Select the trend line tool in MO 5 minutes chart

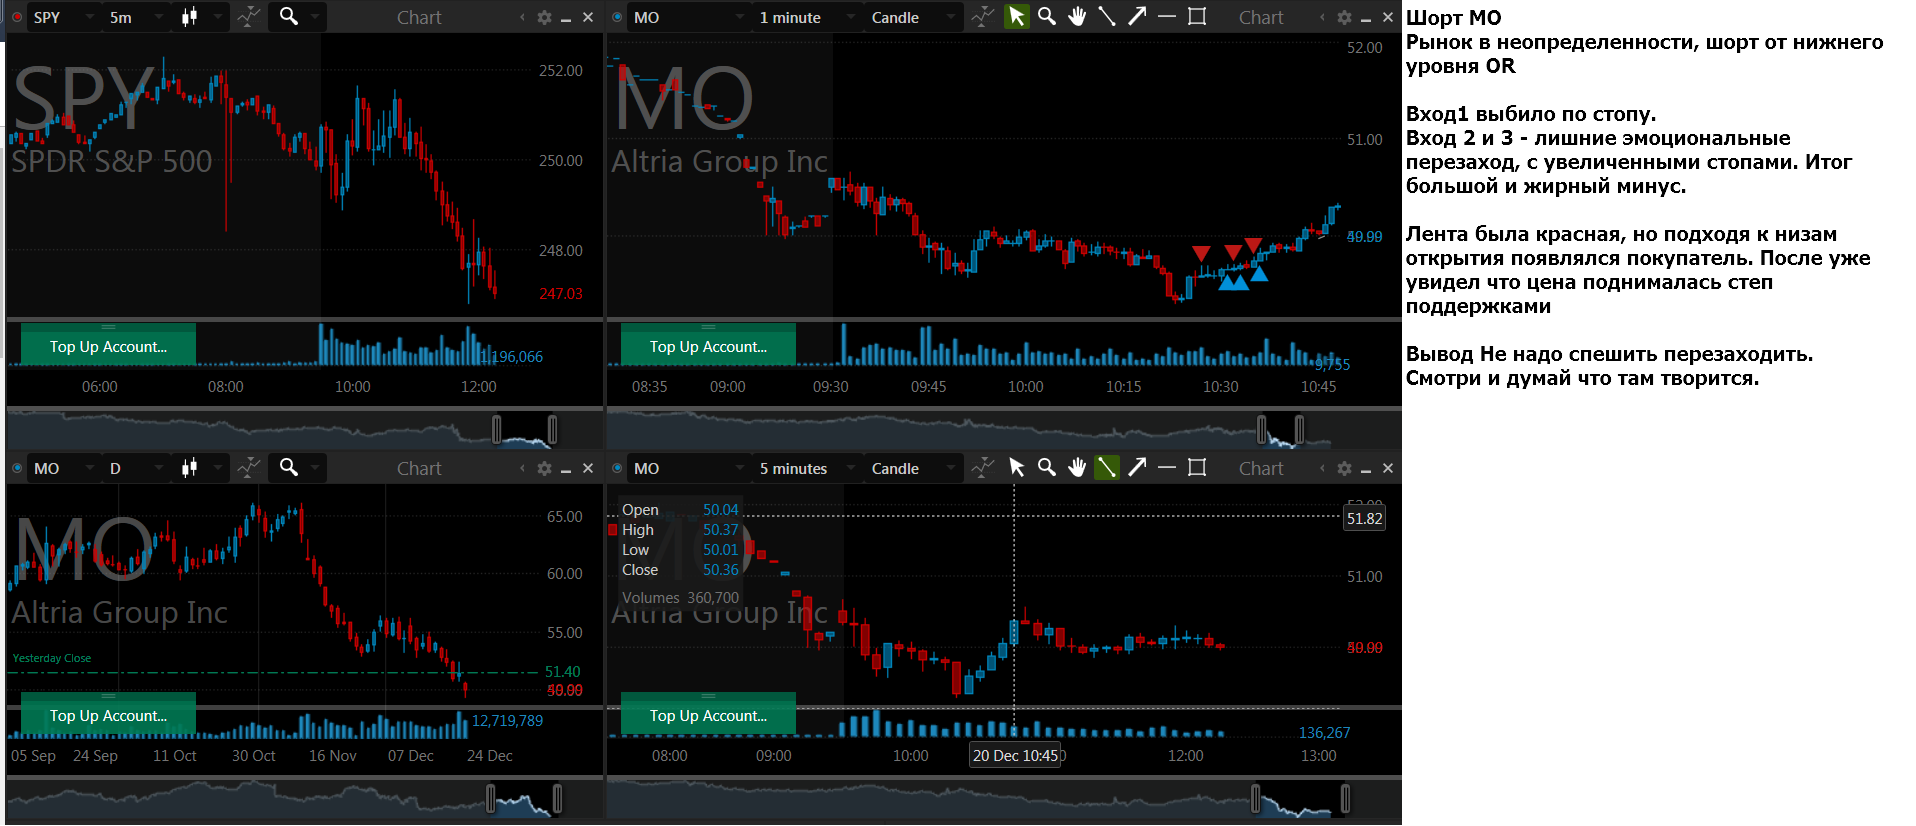click(1107, 467)
